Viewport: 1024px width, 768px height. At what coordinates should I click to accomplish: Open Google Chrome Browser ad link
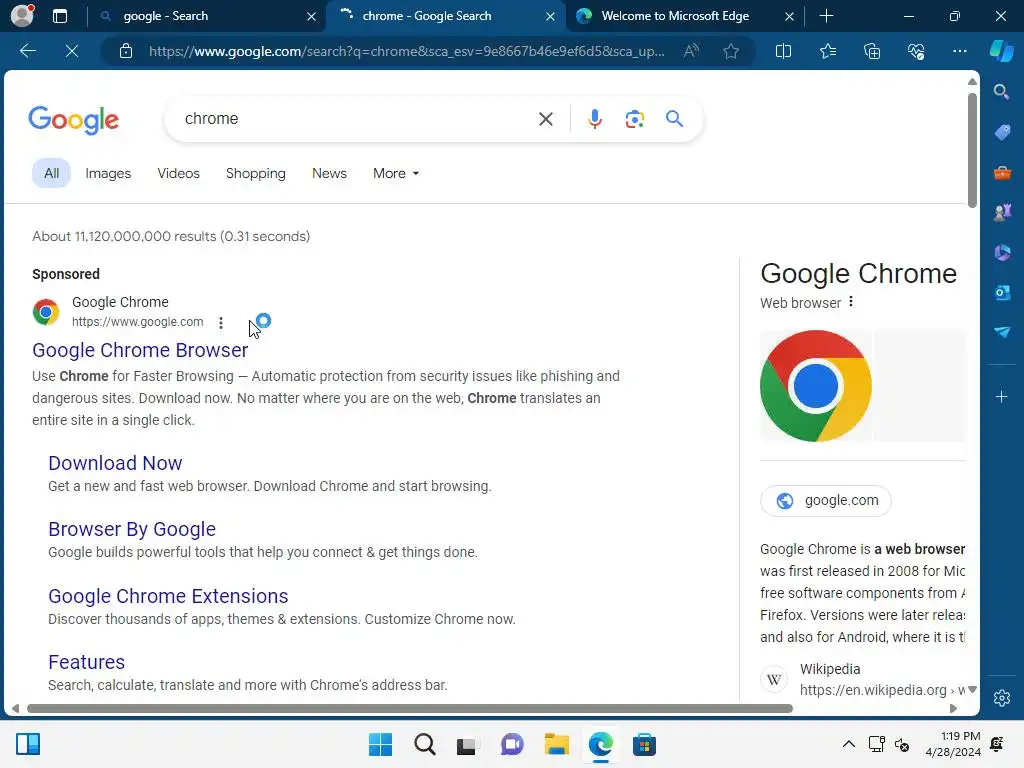click(140, 350)
